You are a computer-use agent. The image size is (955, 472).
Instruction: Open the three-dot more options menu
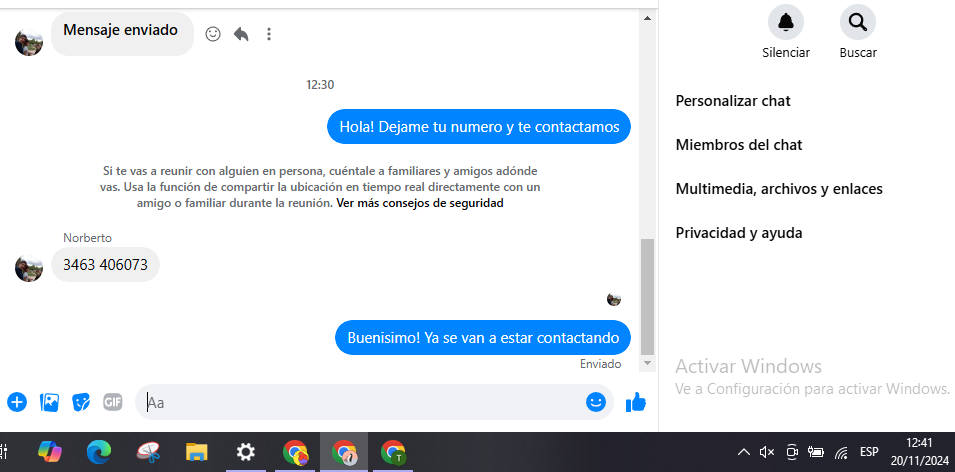269,34
